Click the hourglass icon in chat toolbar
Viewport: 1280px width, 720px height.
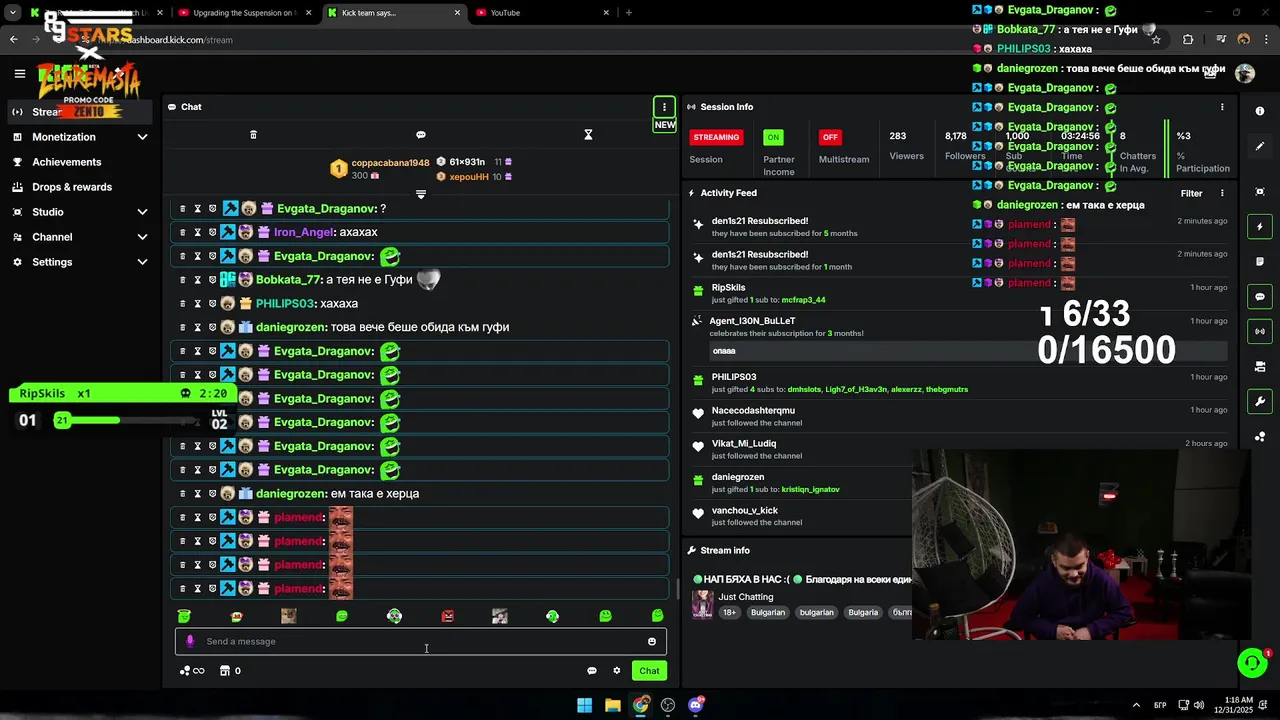coord(588,135)
